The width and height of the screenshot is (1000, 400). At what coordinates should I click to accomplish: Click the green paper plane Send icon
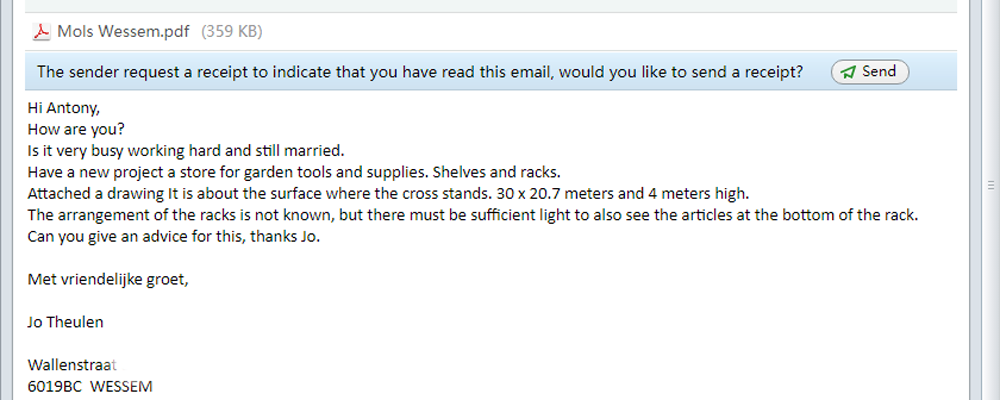[x=848, y=72]
